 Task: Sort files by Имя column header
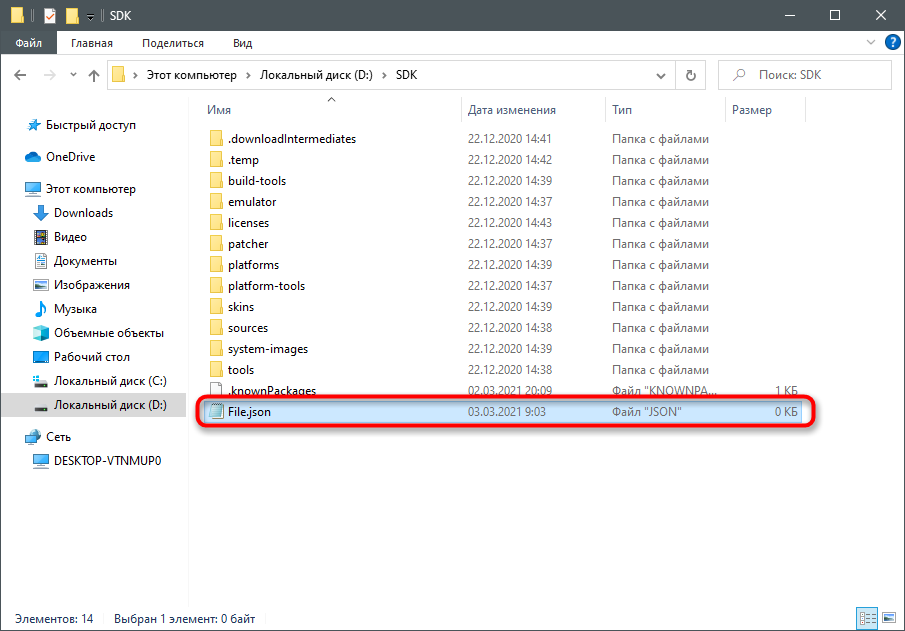(219, 110)
